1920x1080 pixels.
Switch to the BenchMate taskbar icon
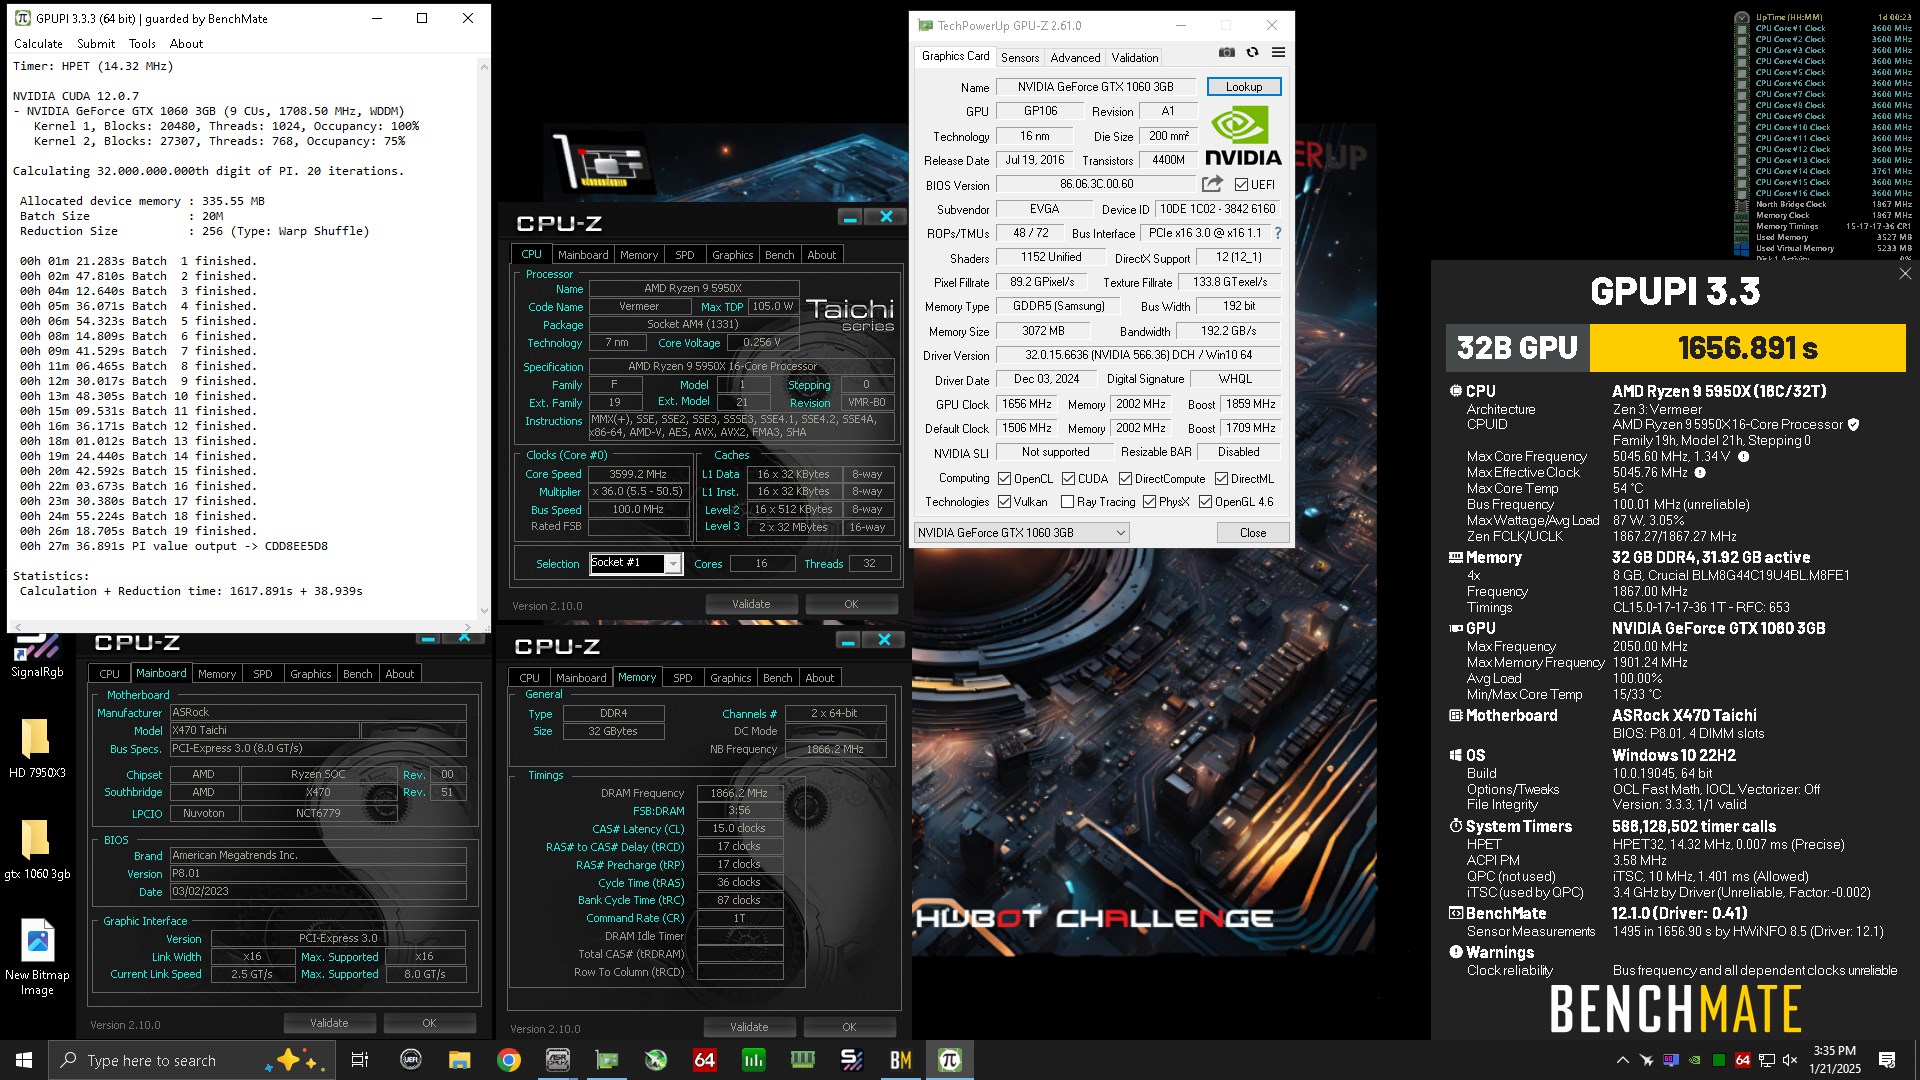point(900,1060)
